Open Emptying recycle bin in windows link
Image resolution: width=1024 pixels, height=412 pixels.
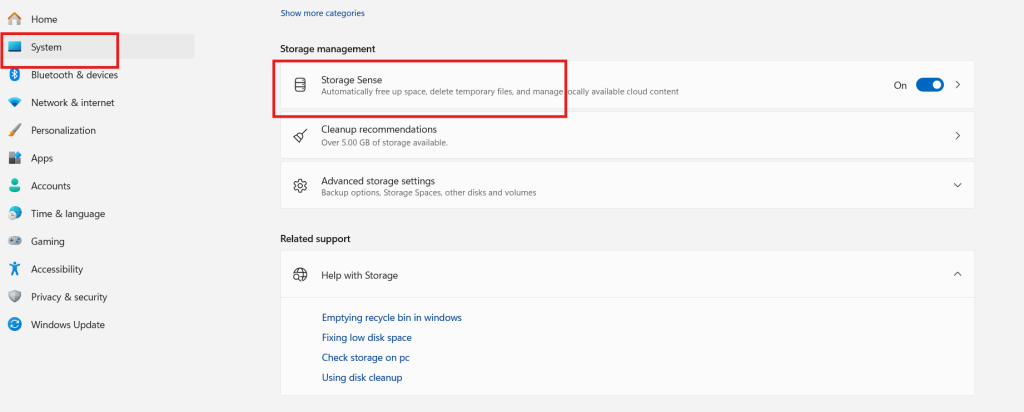coord(392,317)
